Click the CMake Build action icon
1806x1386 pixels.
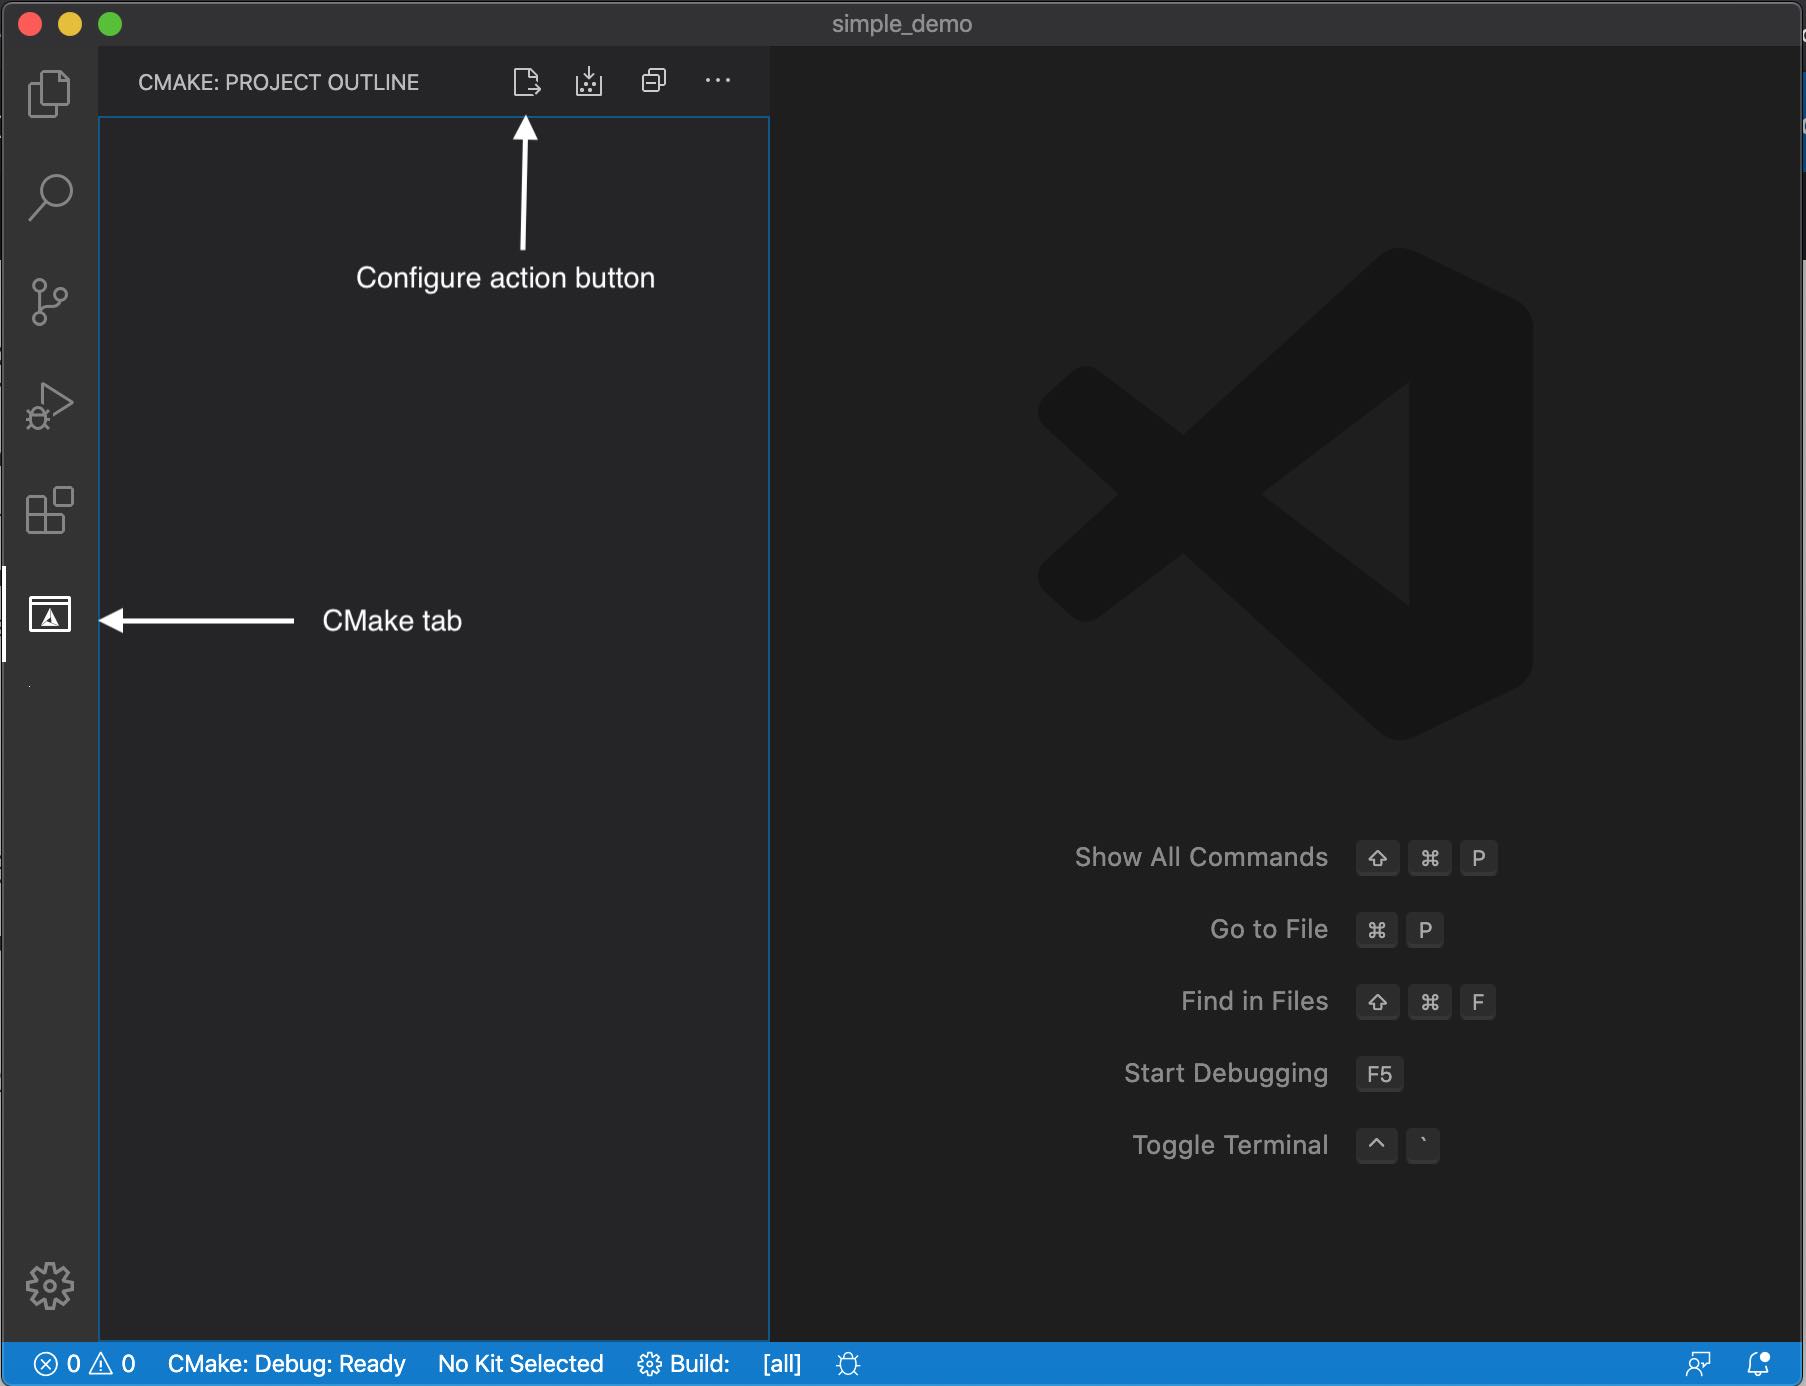point(589,82)
